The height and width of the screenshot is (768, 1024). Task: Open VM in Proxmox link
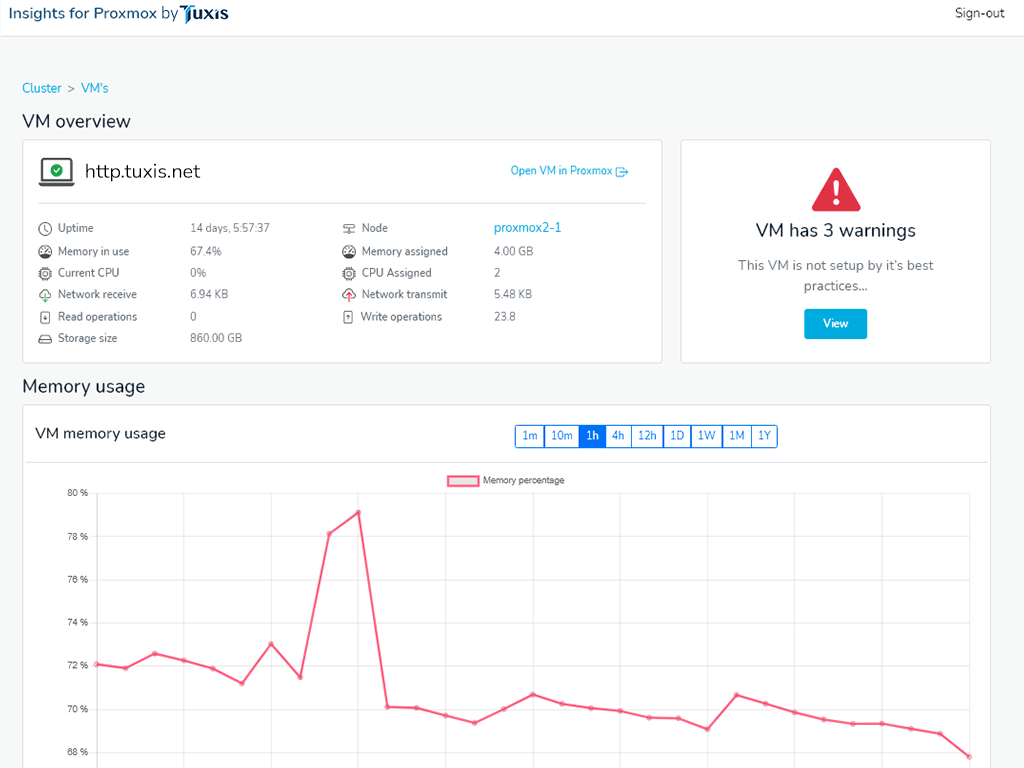click(x=562, y=171)
